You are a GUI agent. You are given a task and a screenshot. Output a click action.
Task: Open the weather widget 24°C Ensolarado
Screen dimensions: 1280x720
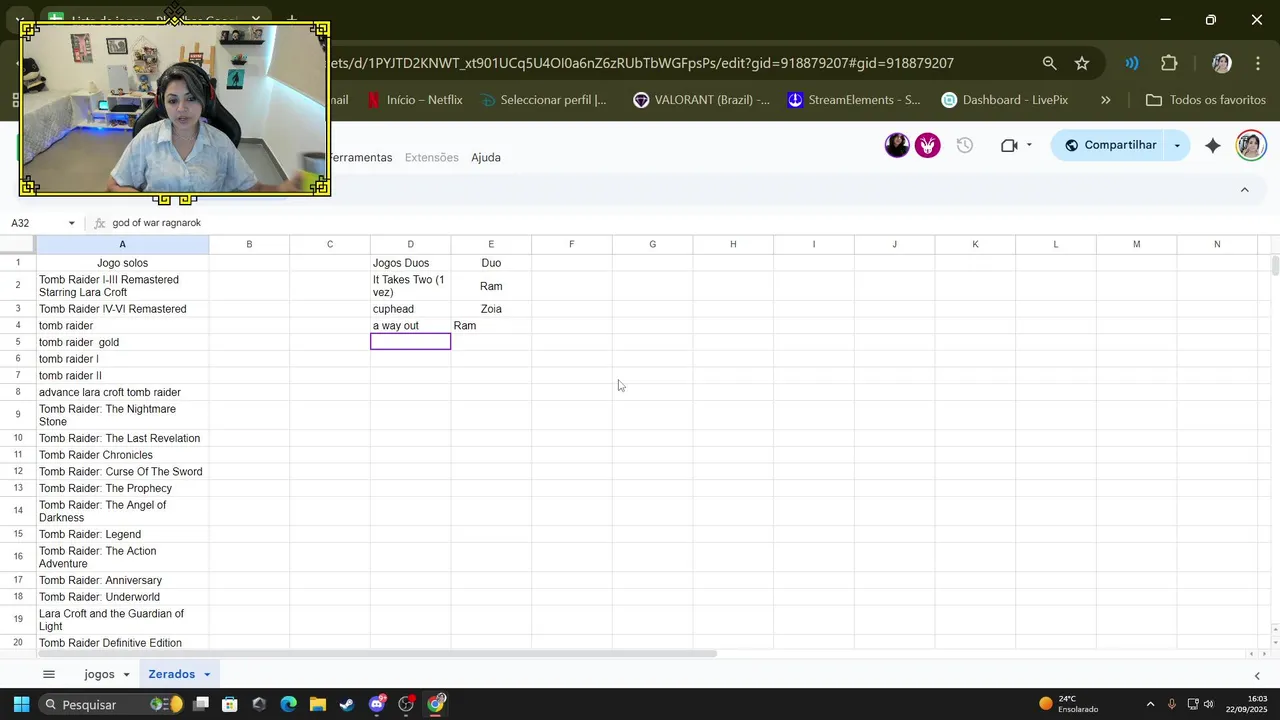click(1069, 704)
